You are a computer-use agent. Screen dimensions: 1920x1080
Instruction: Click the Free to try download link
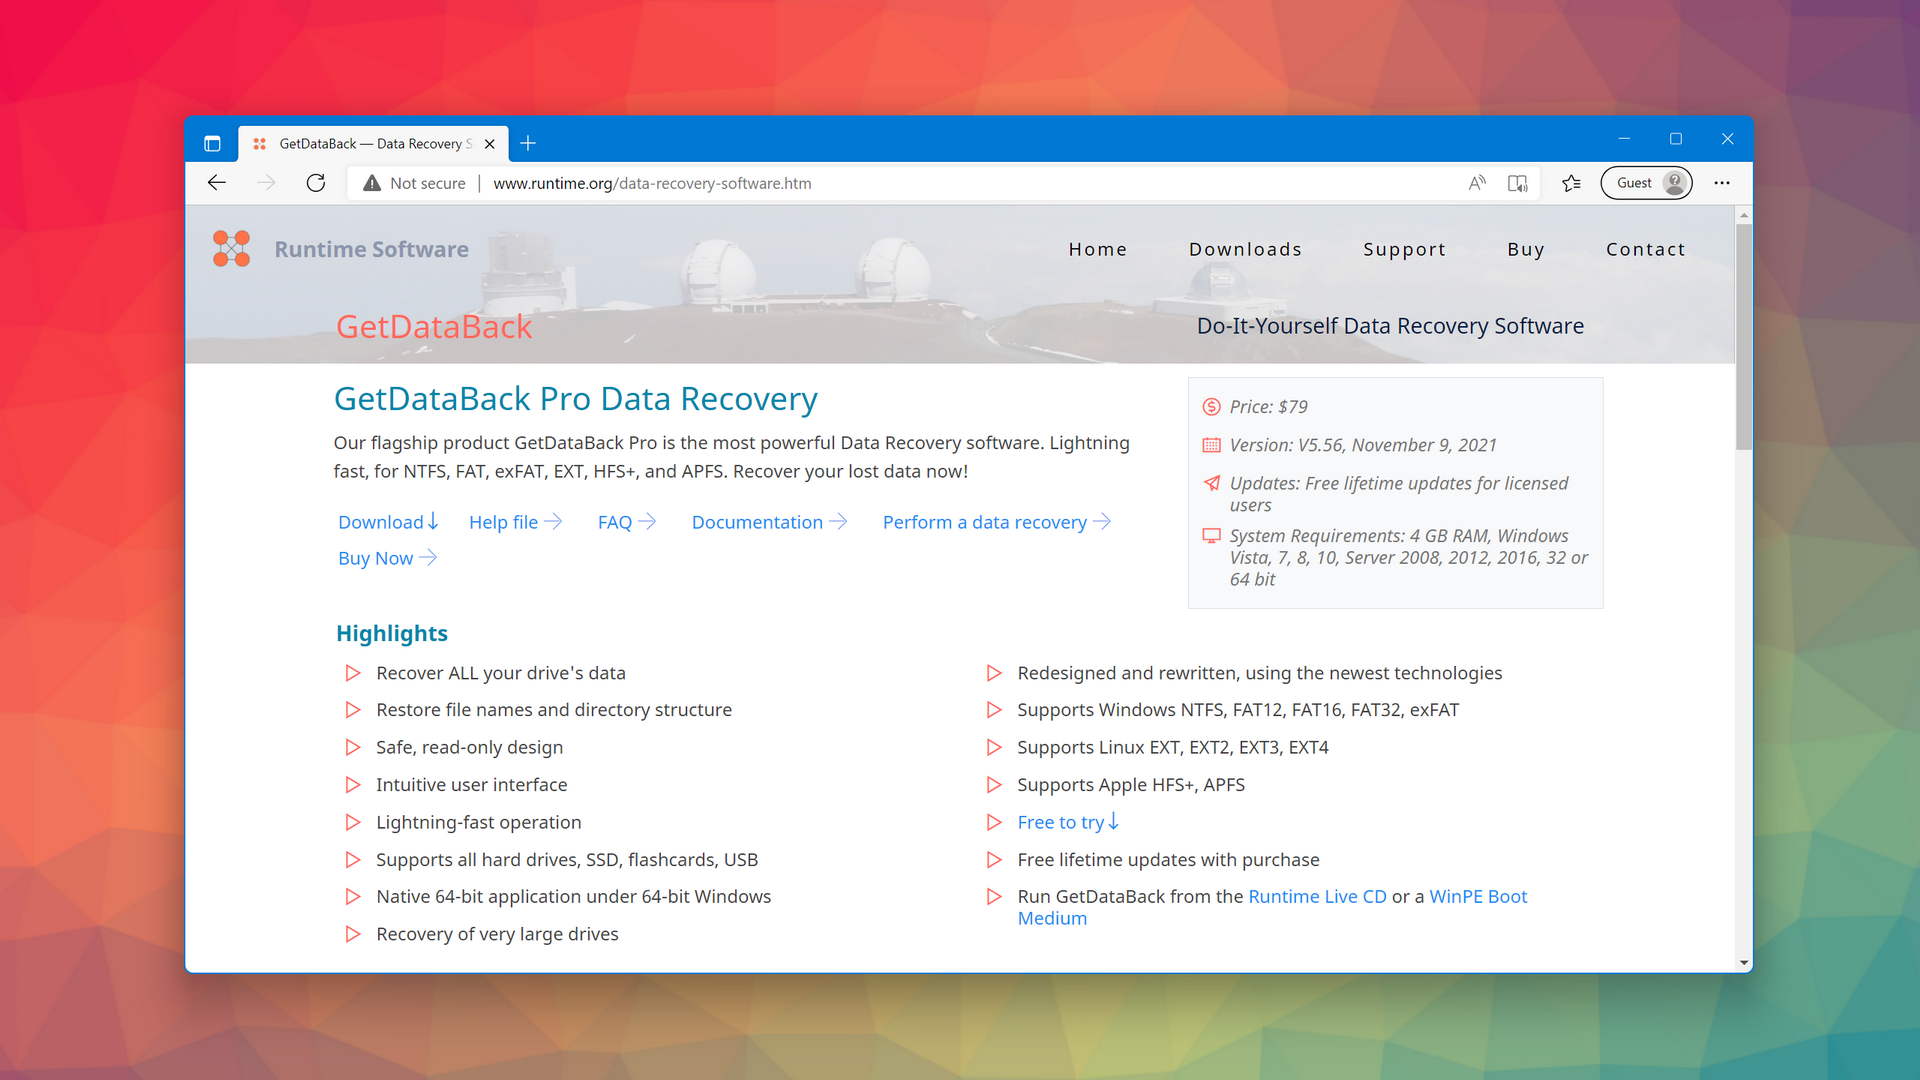tap(1060, 821)
